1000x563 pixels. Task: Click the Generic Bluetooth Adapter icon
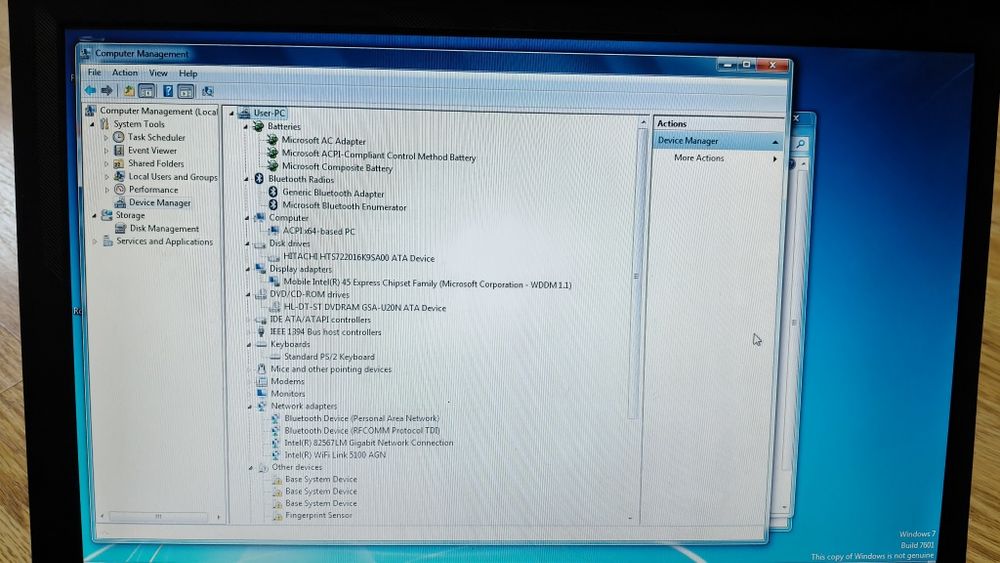(x=273, y=192)
